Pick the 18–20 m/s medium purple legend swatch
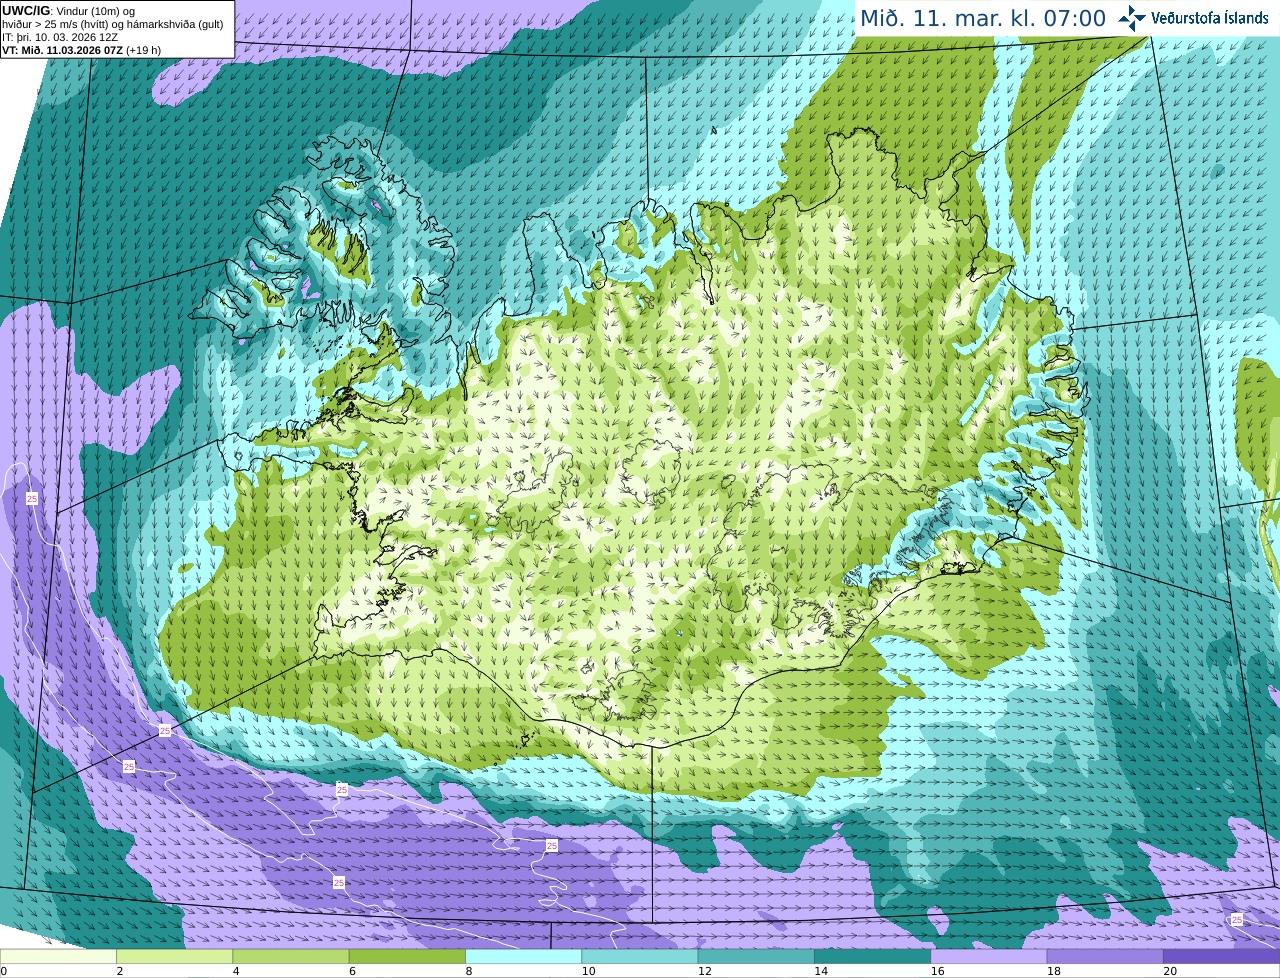 click(x=1105, y=957)
